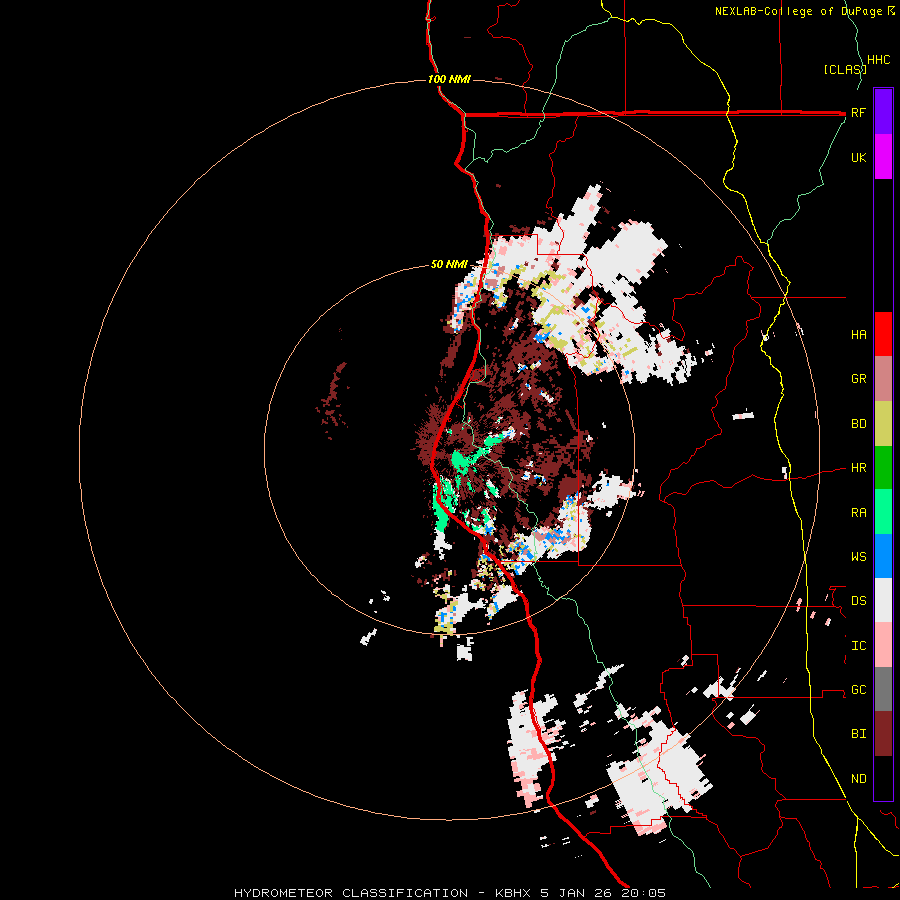Click the RF legend label
The image size is (900, 900).
click(858, 112)
